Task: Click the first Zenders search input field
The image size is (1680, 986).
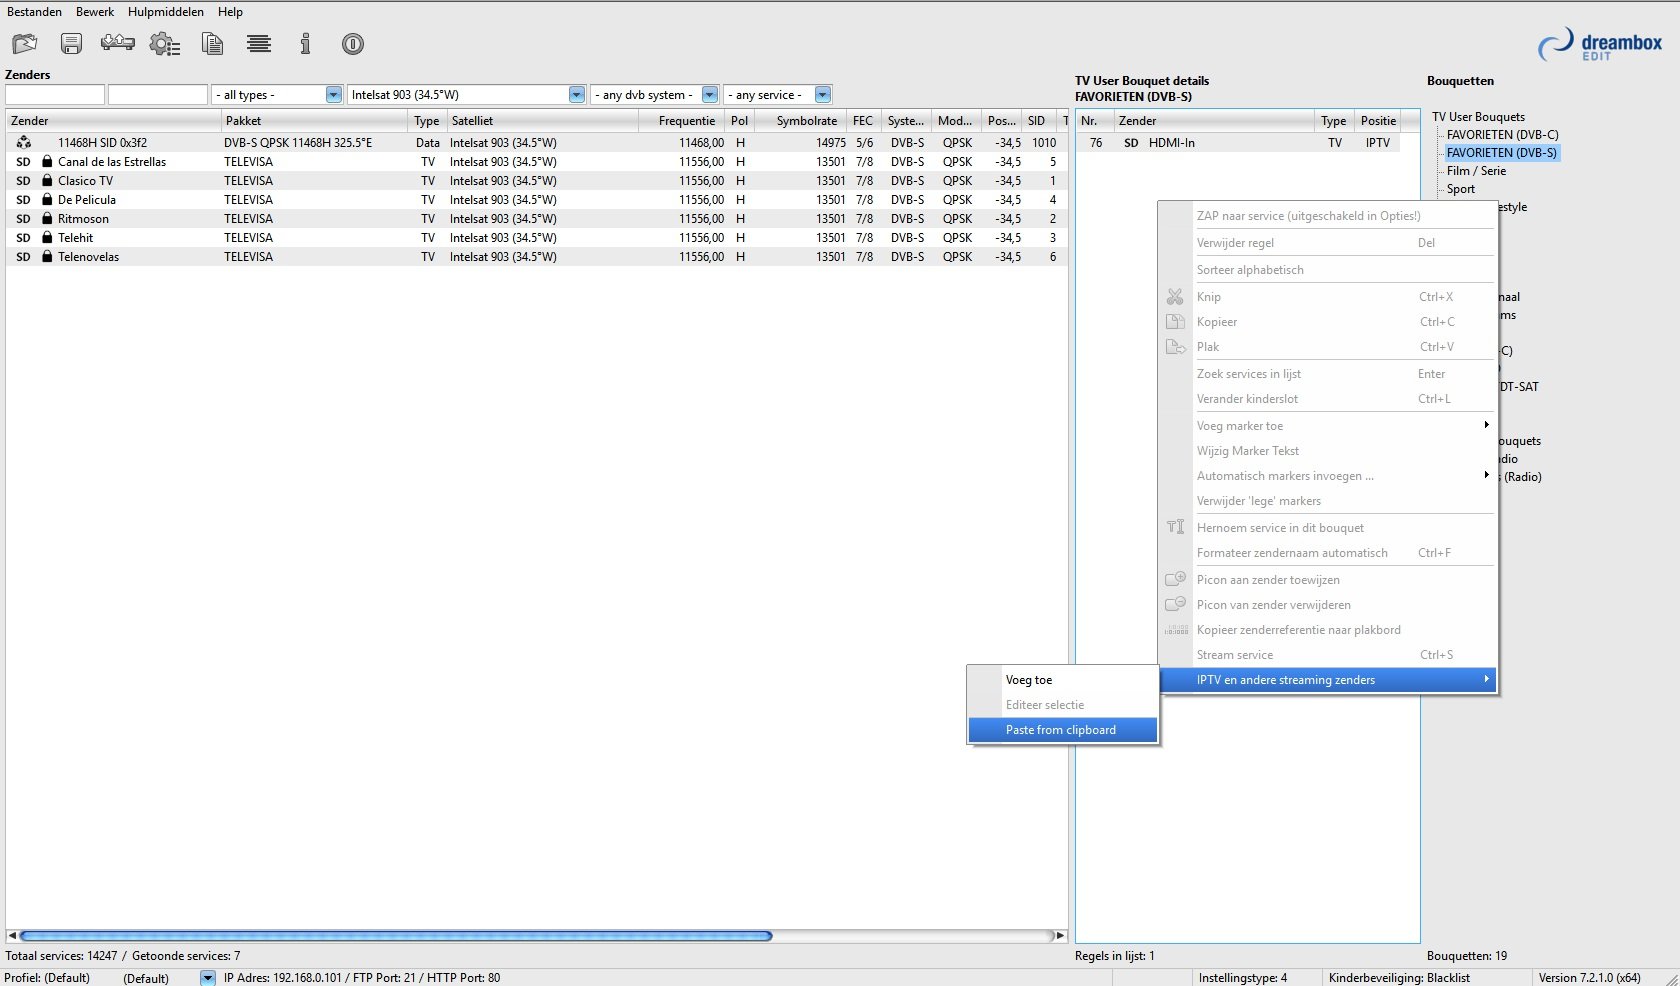Action: point(55,95)
